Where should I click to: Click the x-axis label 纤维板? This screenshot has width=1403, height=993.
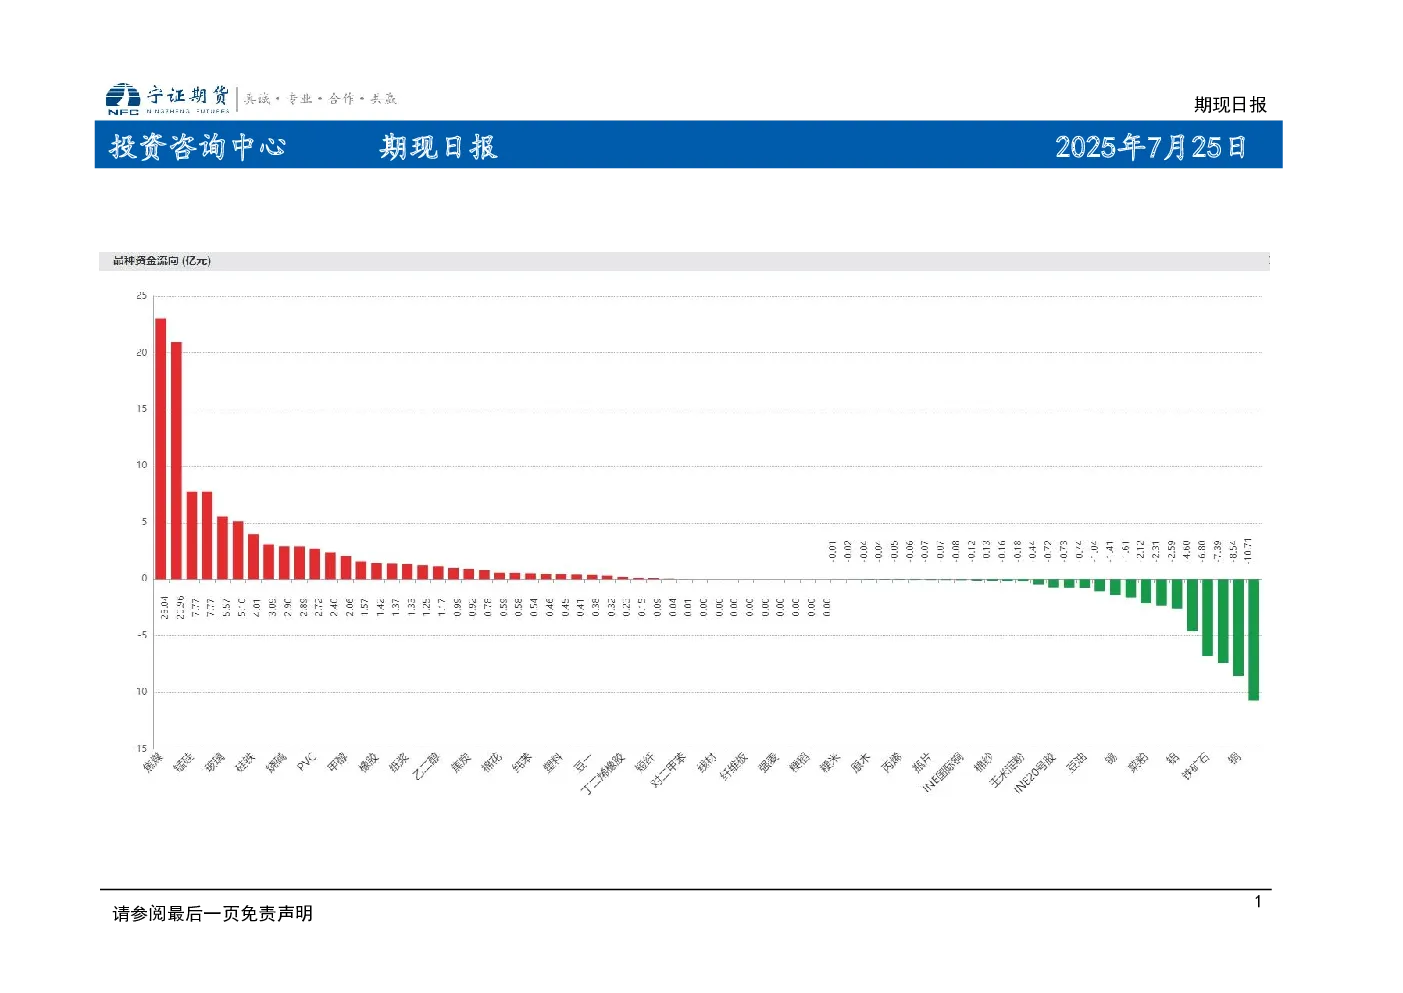(x=733, y=766)
